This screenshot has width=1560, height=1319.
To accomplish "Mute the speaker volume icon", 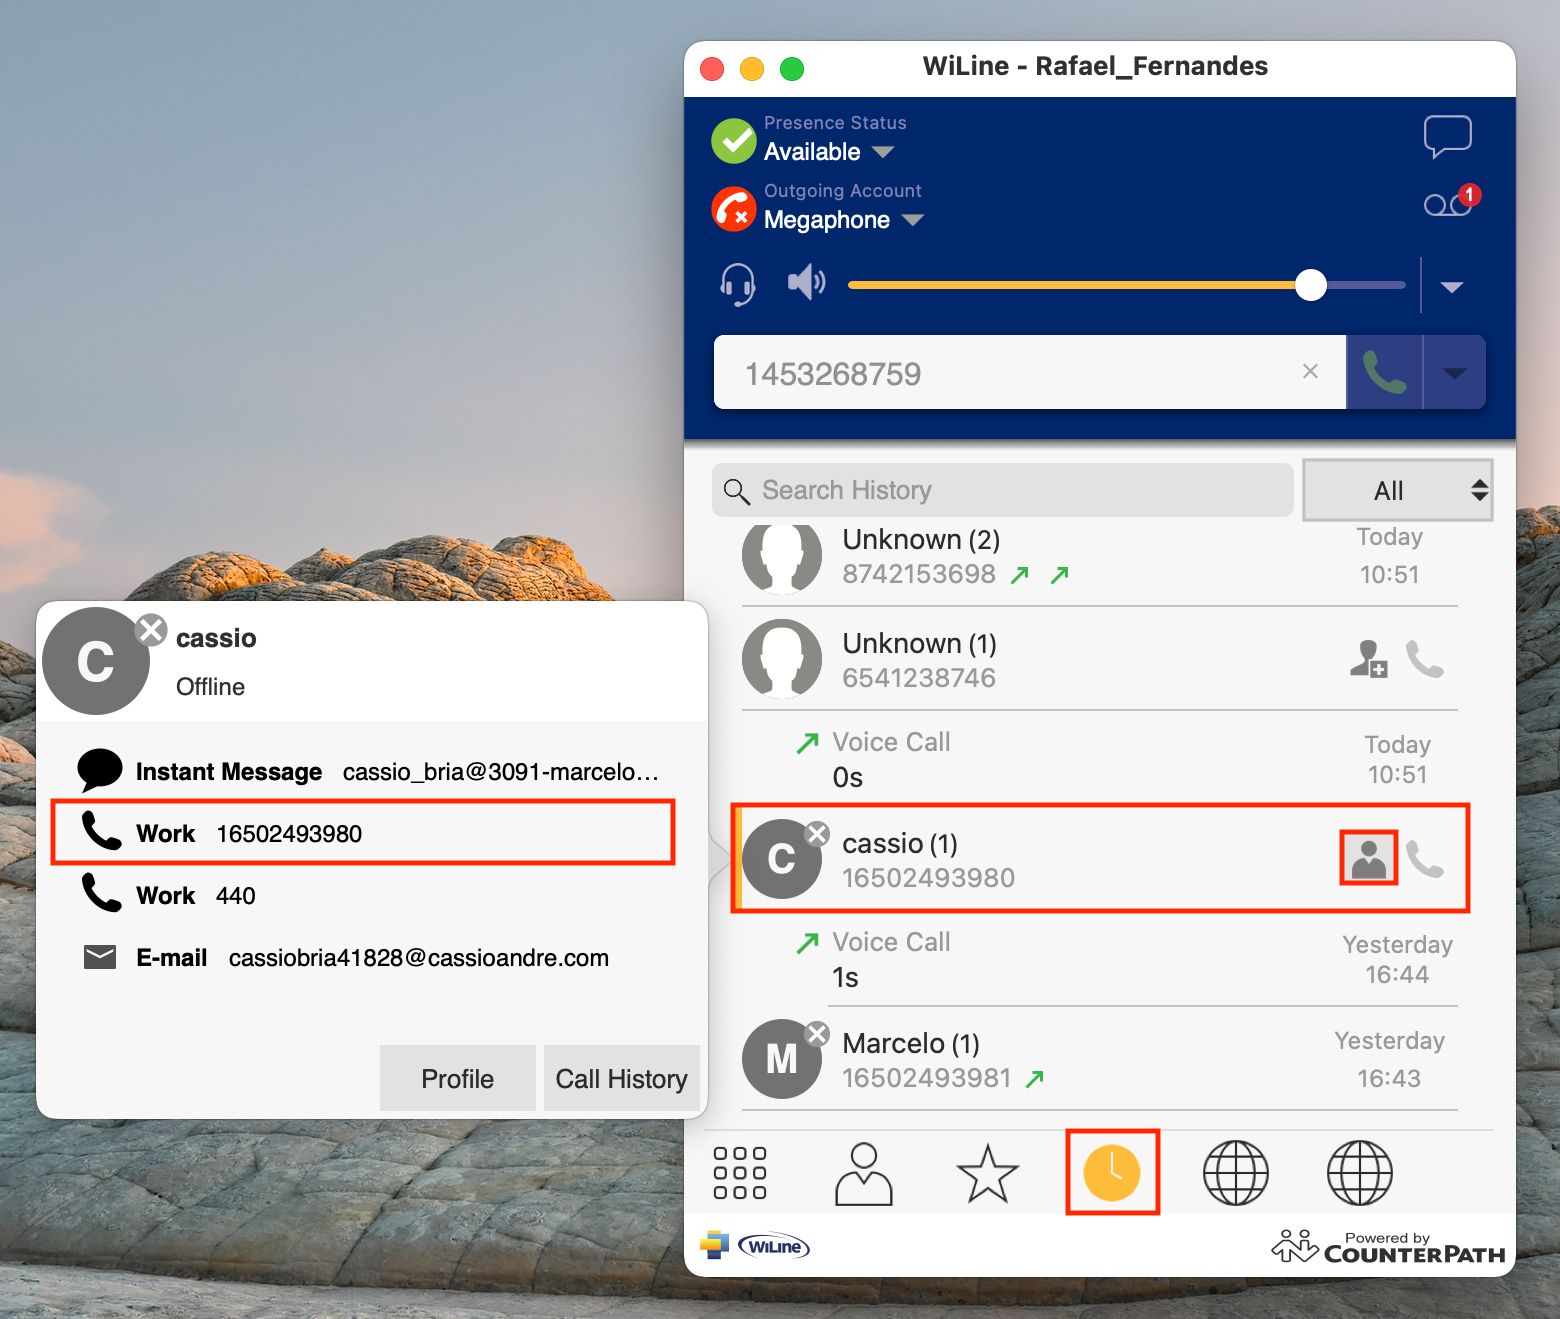I will pyautogui.click(x=806, y=283).
